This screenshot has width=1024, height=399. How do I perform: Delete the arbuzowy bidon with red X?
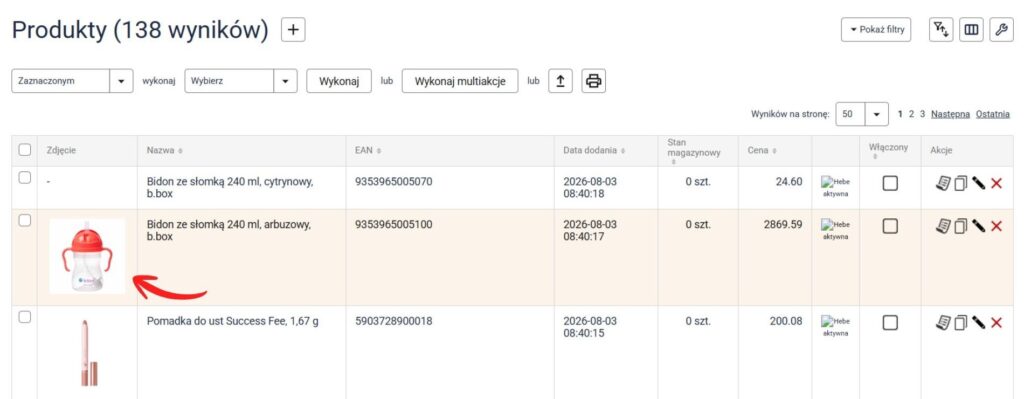(996, 226)
